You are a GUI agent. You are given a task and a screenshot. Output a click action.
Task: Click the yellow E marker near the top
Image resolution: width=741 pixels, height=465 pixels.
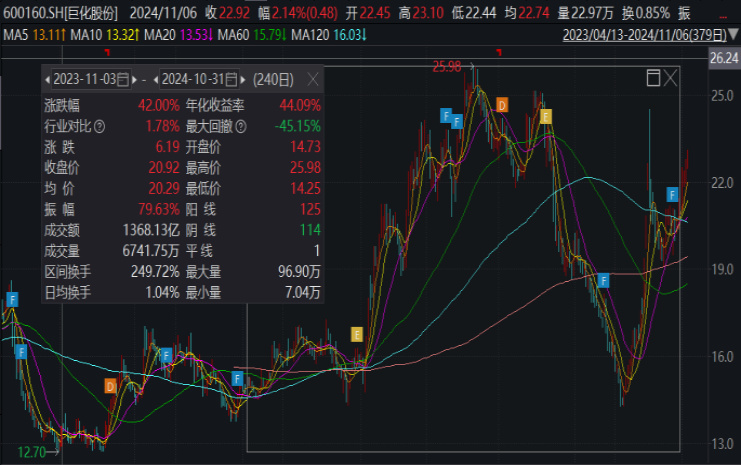546,116
